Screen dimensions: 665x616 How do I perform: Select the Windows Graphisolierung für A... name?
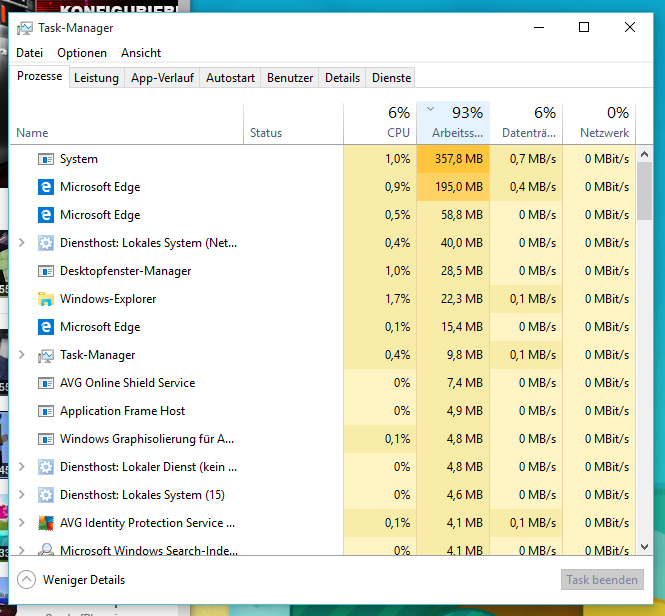147,439
